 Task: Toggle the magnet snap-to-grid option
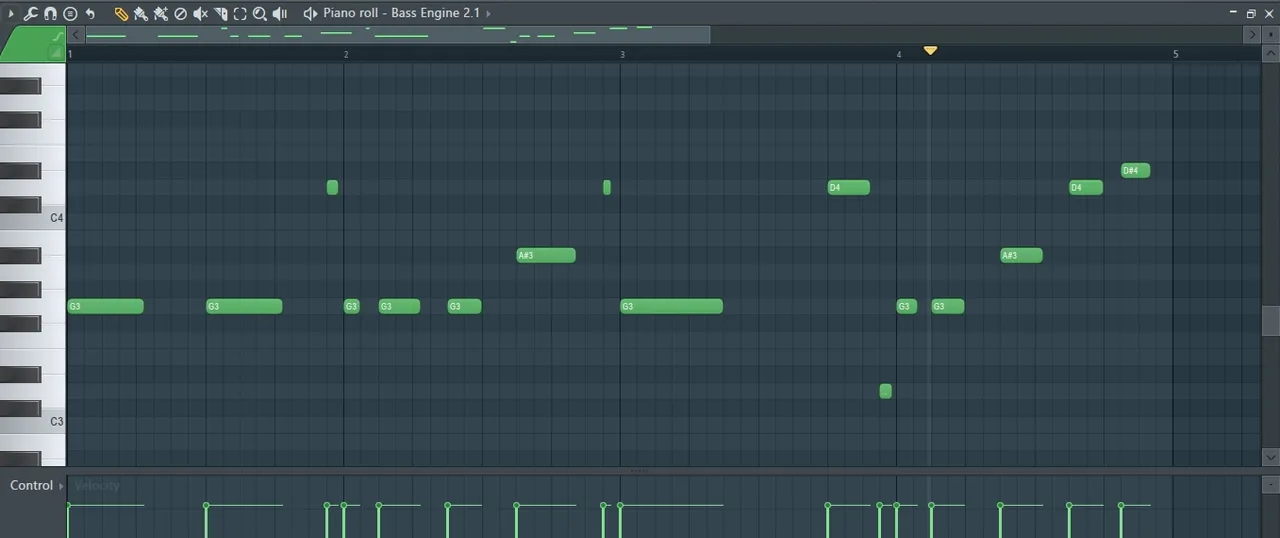point(50,13)
